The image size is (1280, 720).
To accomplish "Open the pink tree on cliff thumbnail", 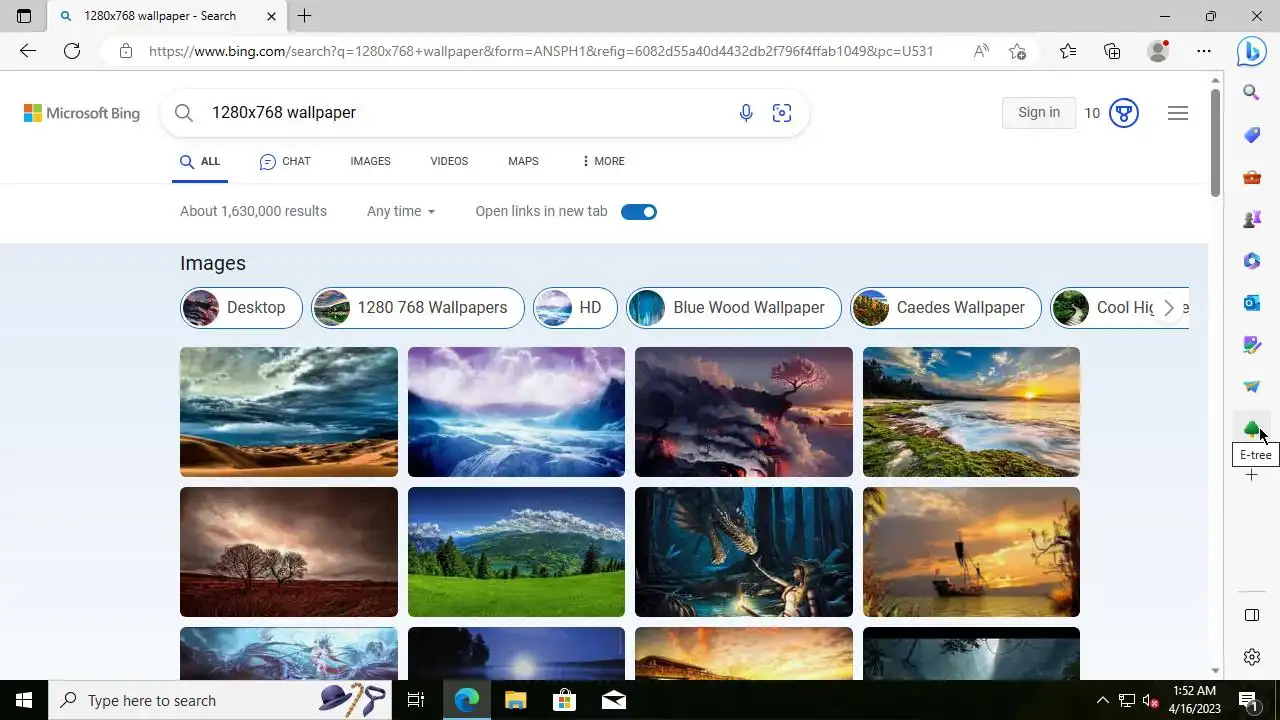I will click(x=744, y=412).
